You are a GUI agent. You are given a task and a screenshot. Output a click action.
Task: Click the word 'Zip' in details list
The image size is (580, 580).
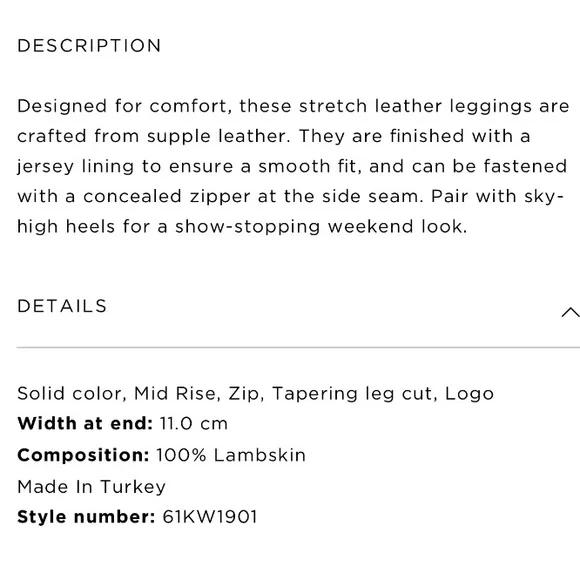pos(244,394)
